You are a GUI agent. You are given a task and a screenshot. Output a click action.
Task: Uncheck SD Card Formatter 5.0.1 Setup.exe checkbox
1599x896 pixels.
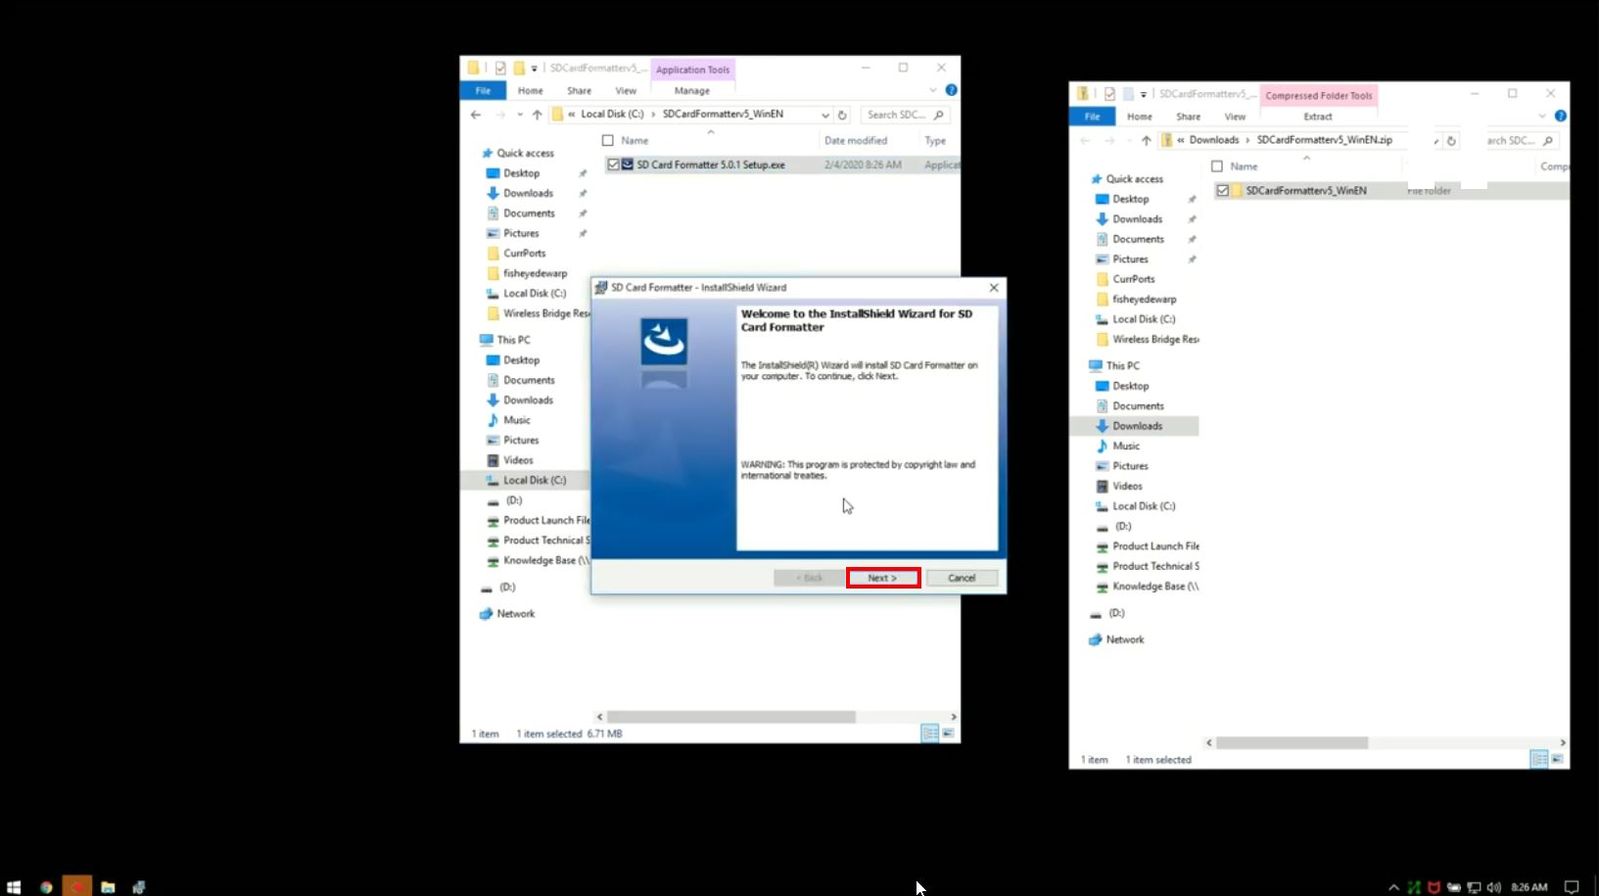tap(613, 165)
